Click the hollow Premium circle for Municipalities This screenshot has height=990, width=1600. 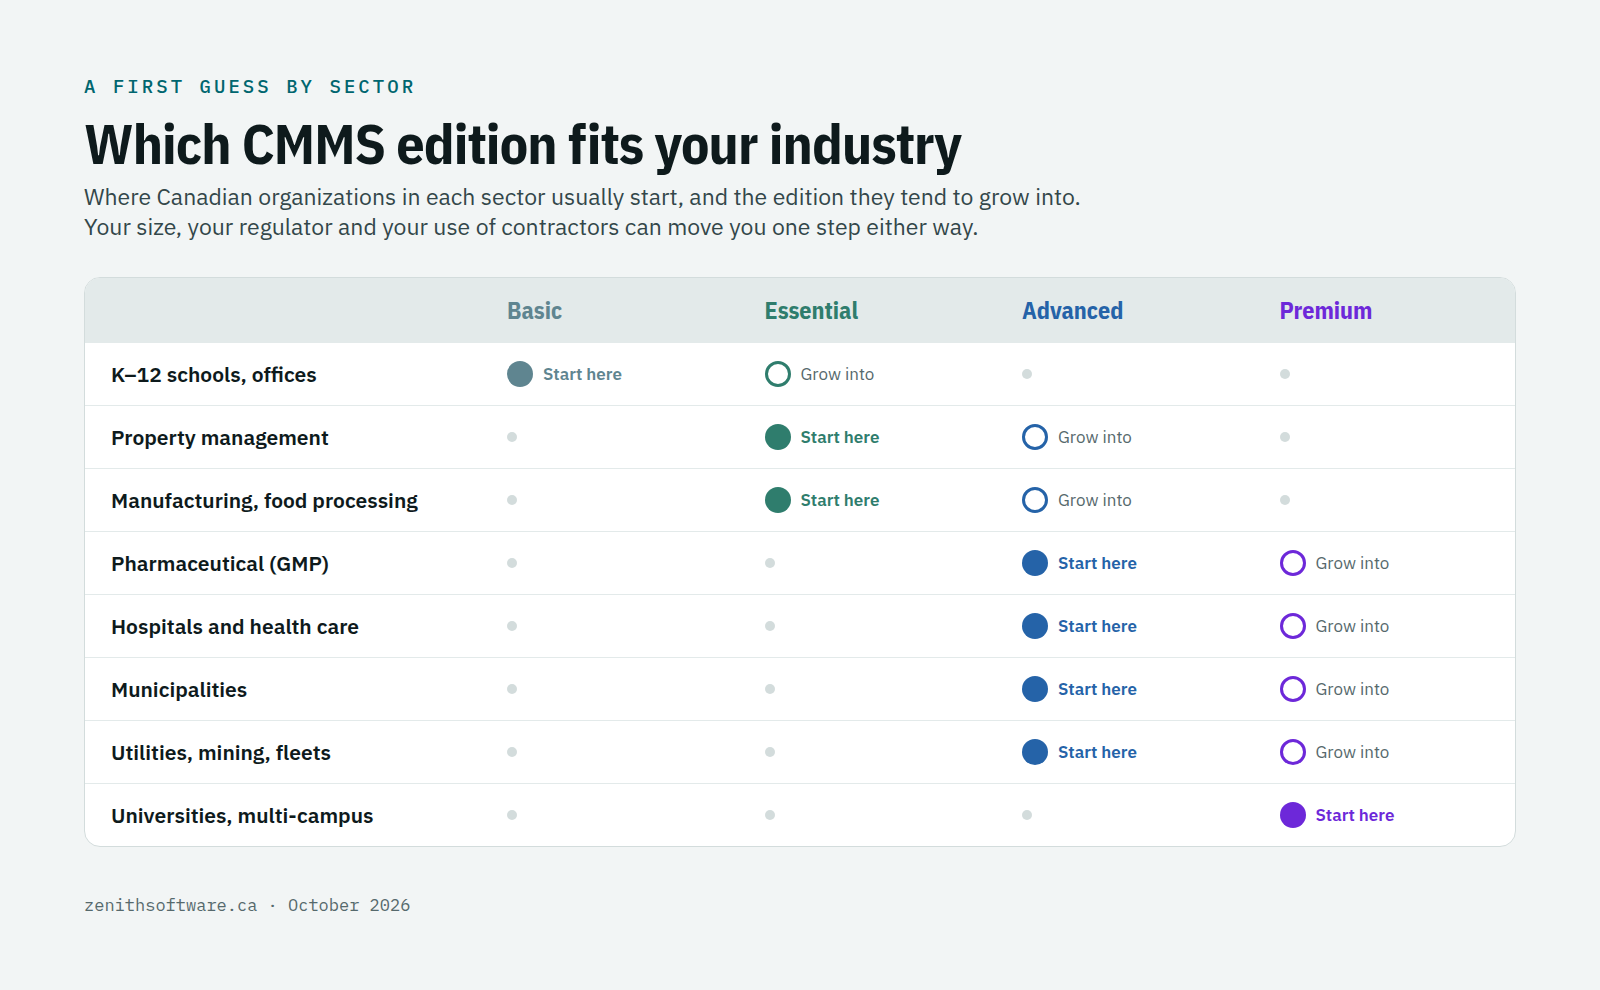tap(1293, 689)
